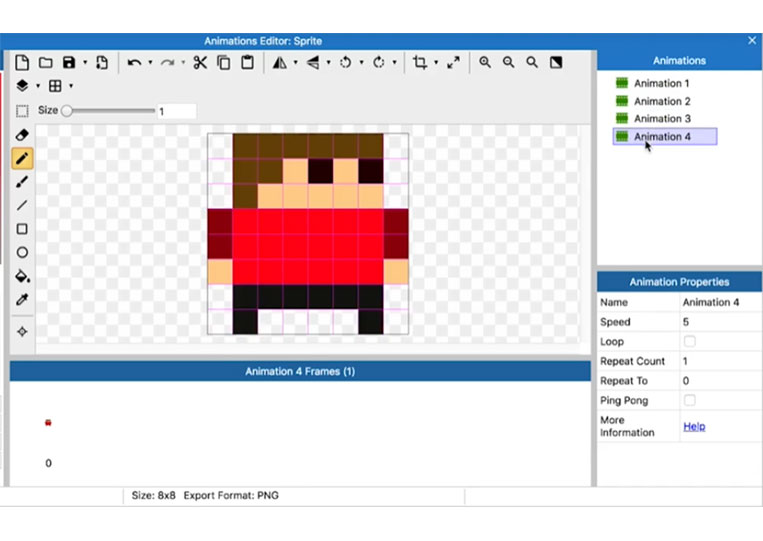Select Animation 4 in list
Viewport: 763px width, 541px height.
(665, 137)
